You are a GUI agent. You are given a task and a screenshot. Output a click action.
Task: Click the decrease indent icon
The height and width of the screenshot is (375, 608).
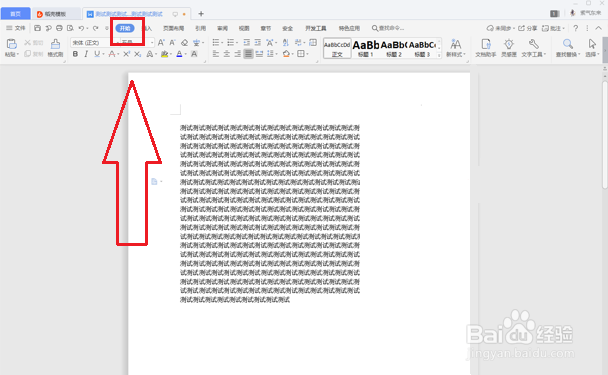pyautogui.click(x=247, y=42)
